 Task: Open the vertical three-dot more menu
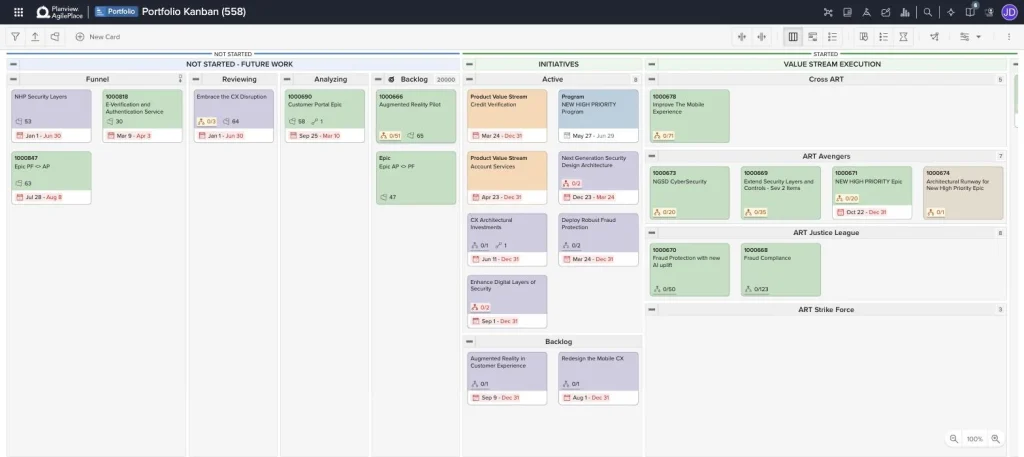[x=1009, y=37]
